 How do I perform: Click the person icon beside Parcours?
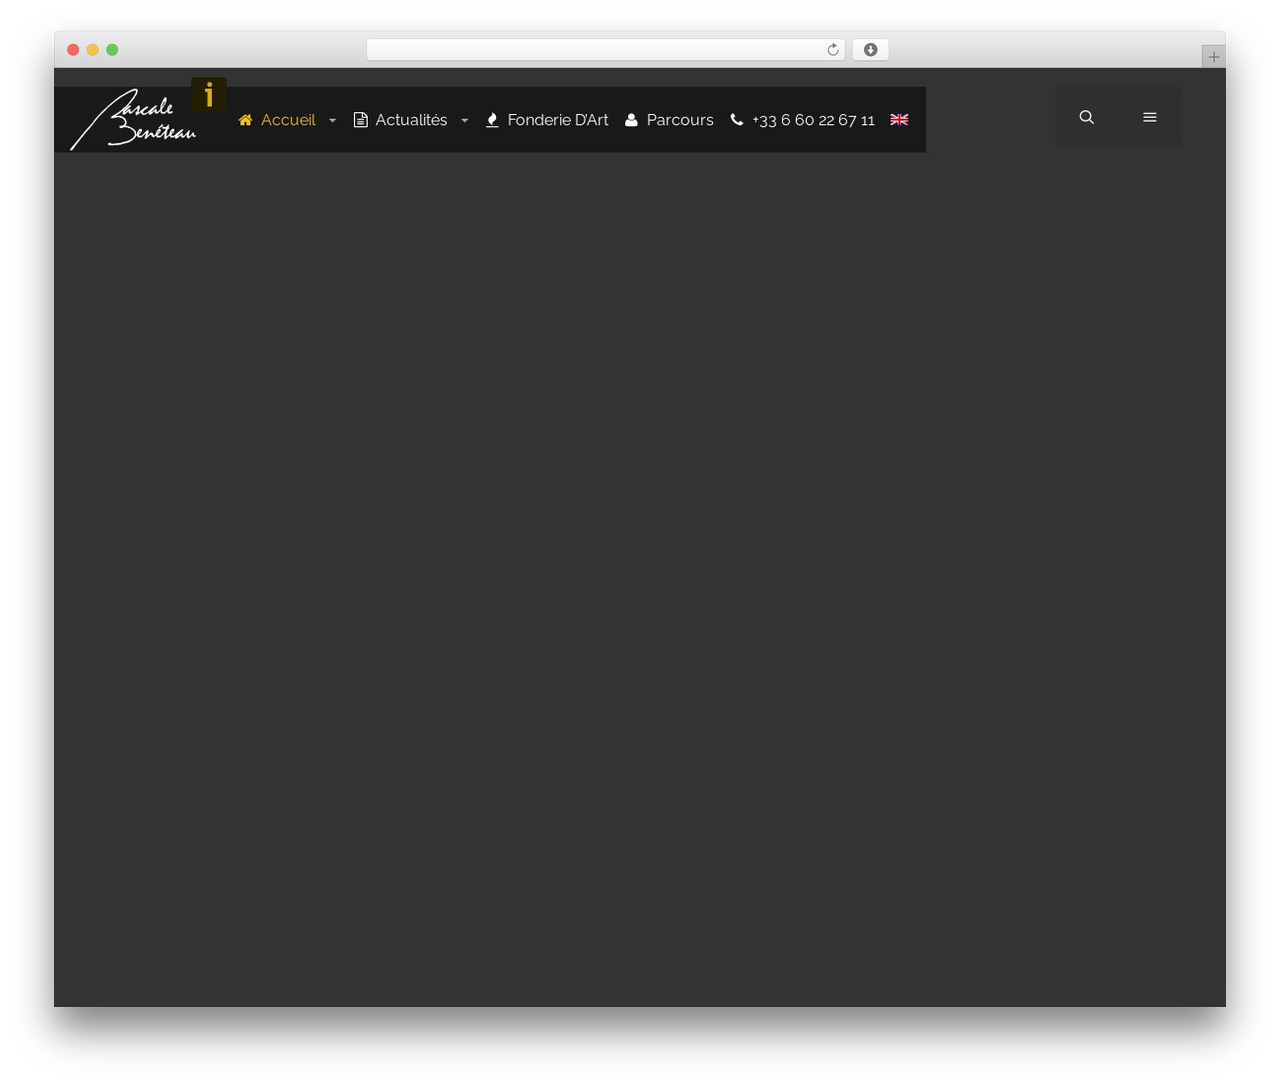(x=631, y=120)
